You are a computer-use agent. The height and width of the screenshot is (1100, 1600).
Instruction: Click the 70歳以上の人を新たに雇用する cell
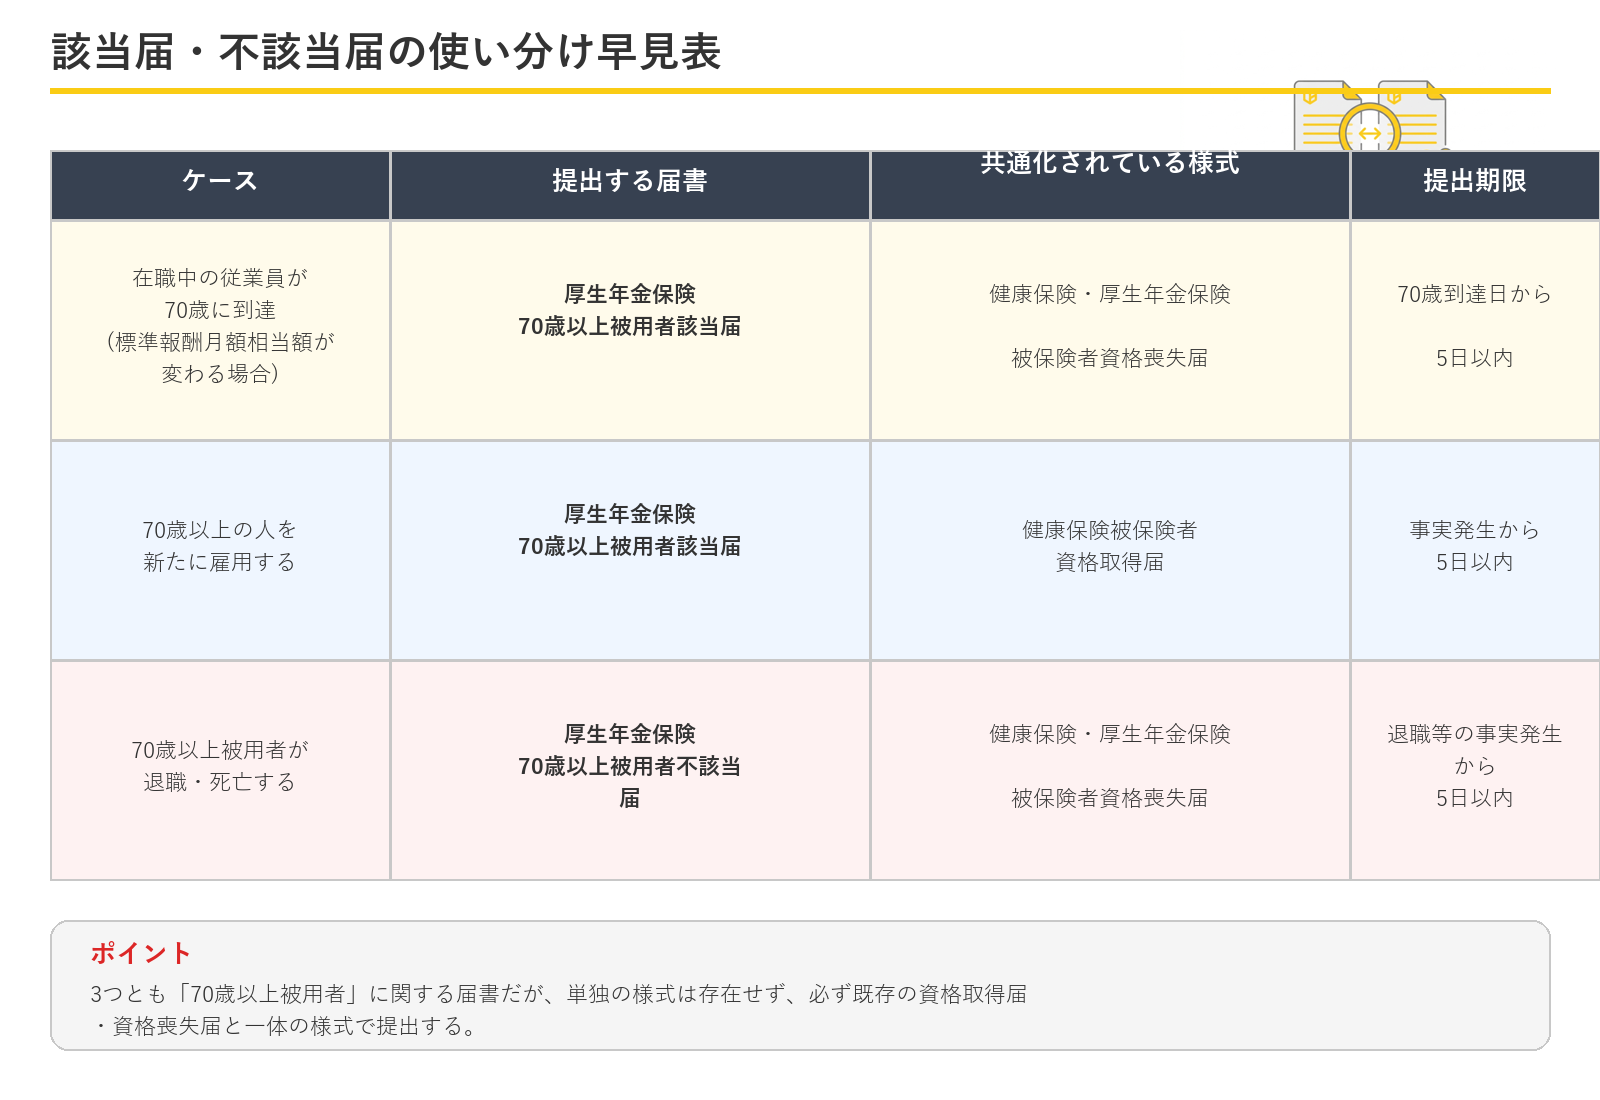tap(220, 550)
